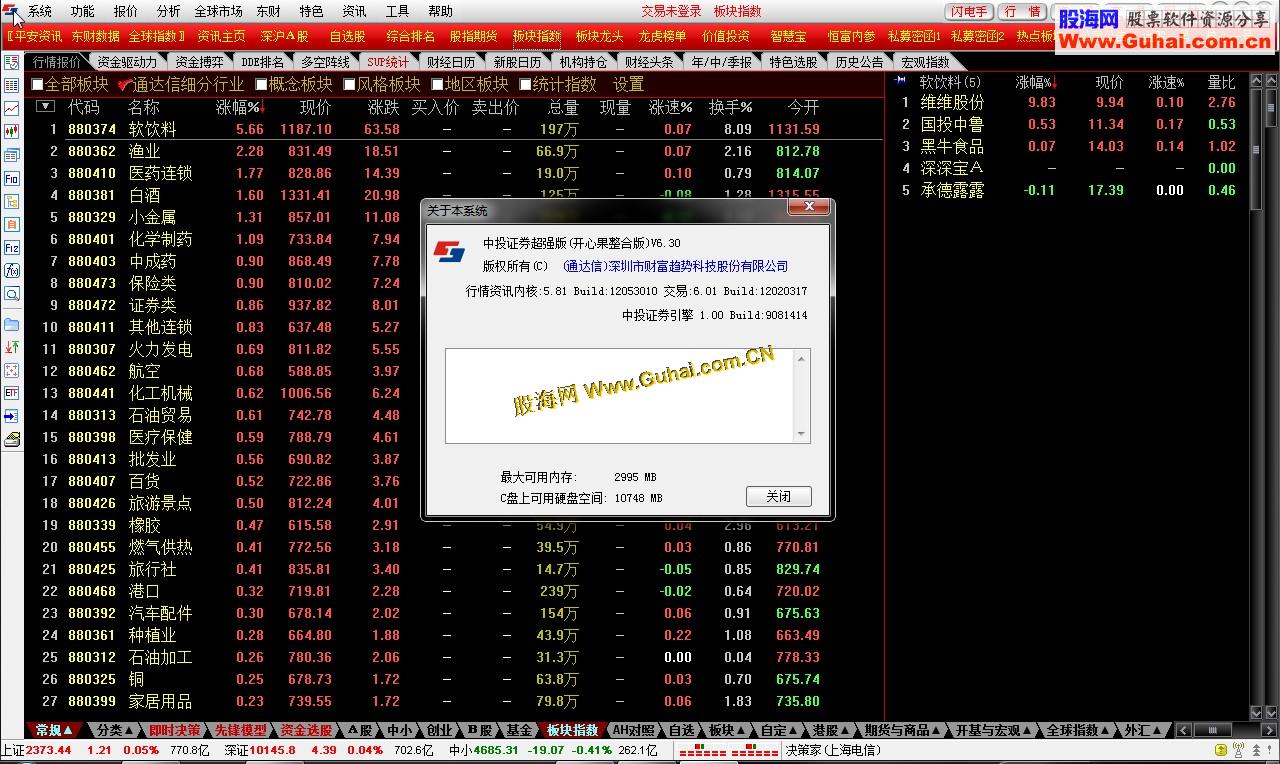Open the f(x) formula manager icon
The height and width of the screenshot is (764, 1280).
(12, 270)
